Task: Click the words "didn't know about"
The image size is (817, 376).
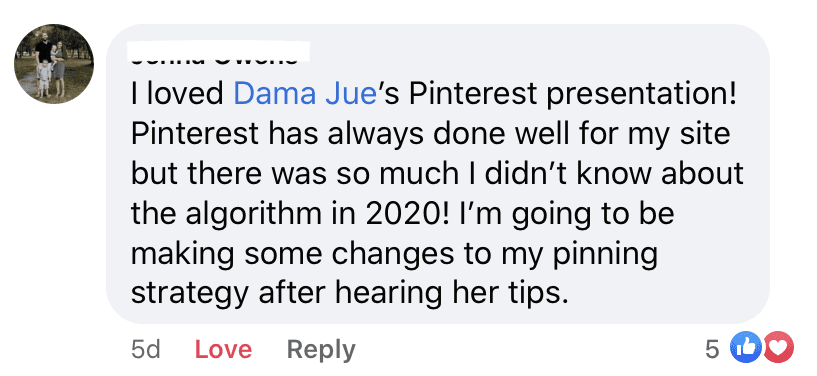Action: (614, 173)
